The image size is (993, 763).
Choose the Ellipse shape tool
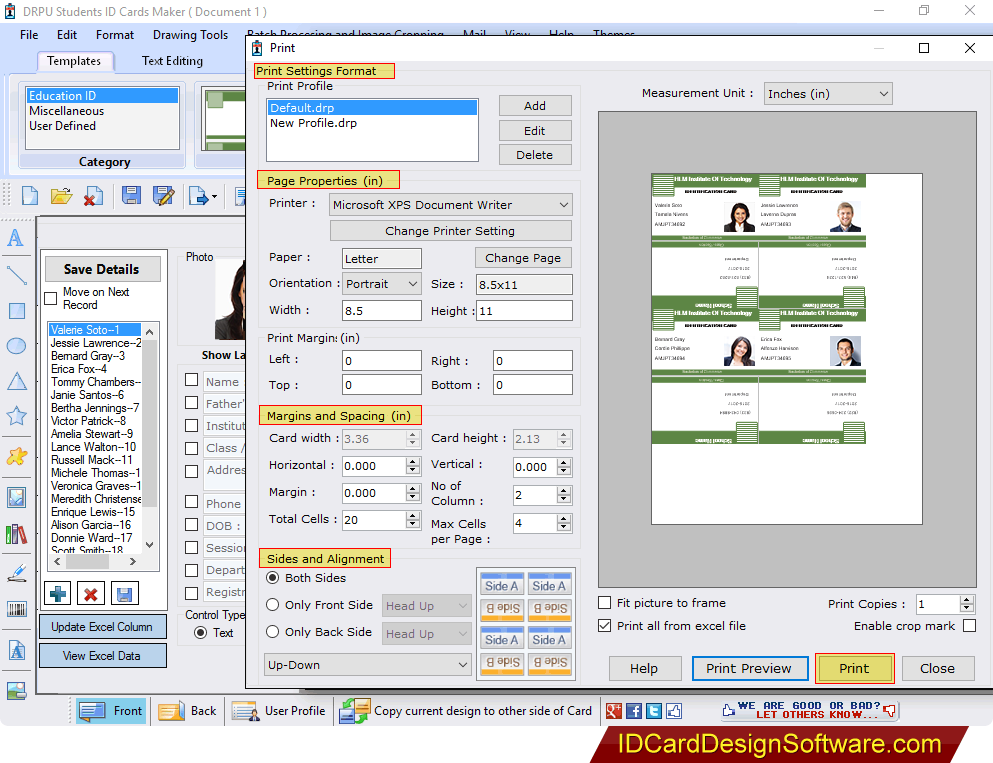tap(15, 345)
